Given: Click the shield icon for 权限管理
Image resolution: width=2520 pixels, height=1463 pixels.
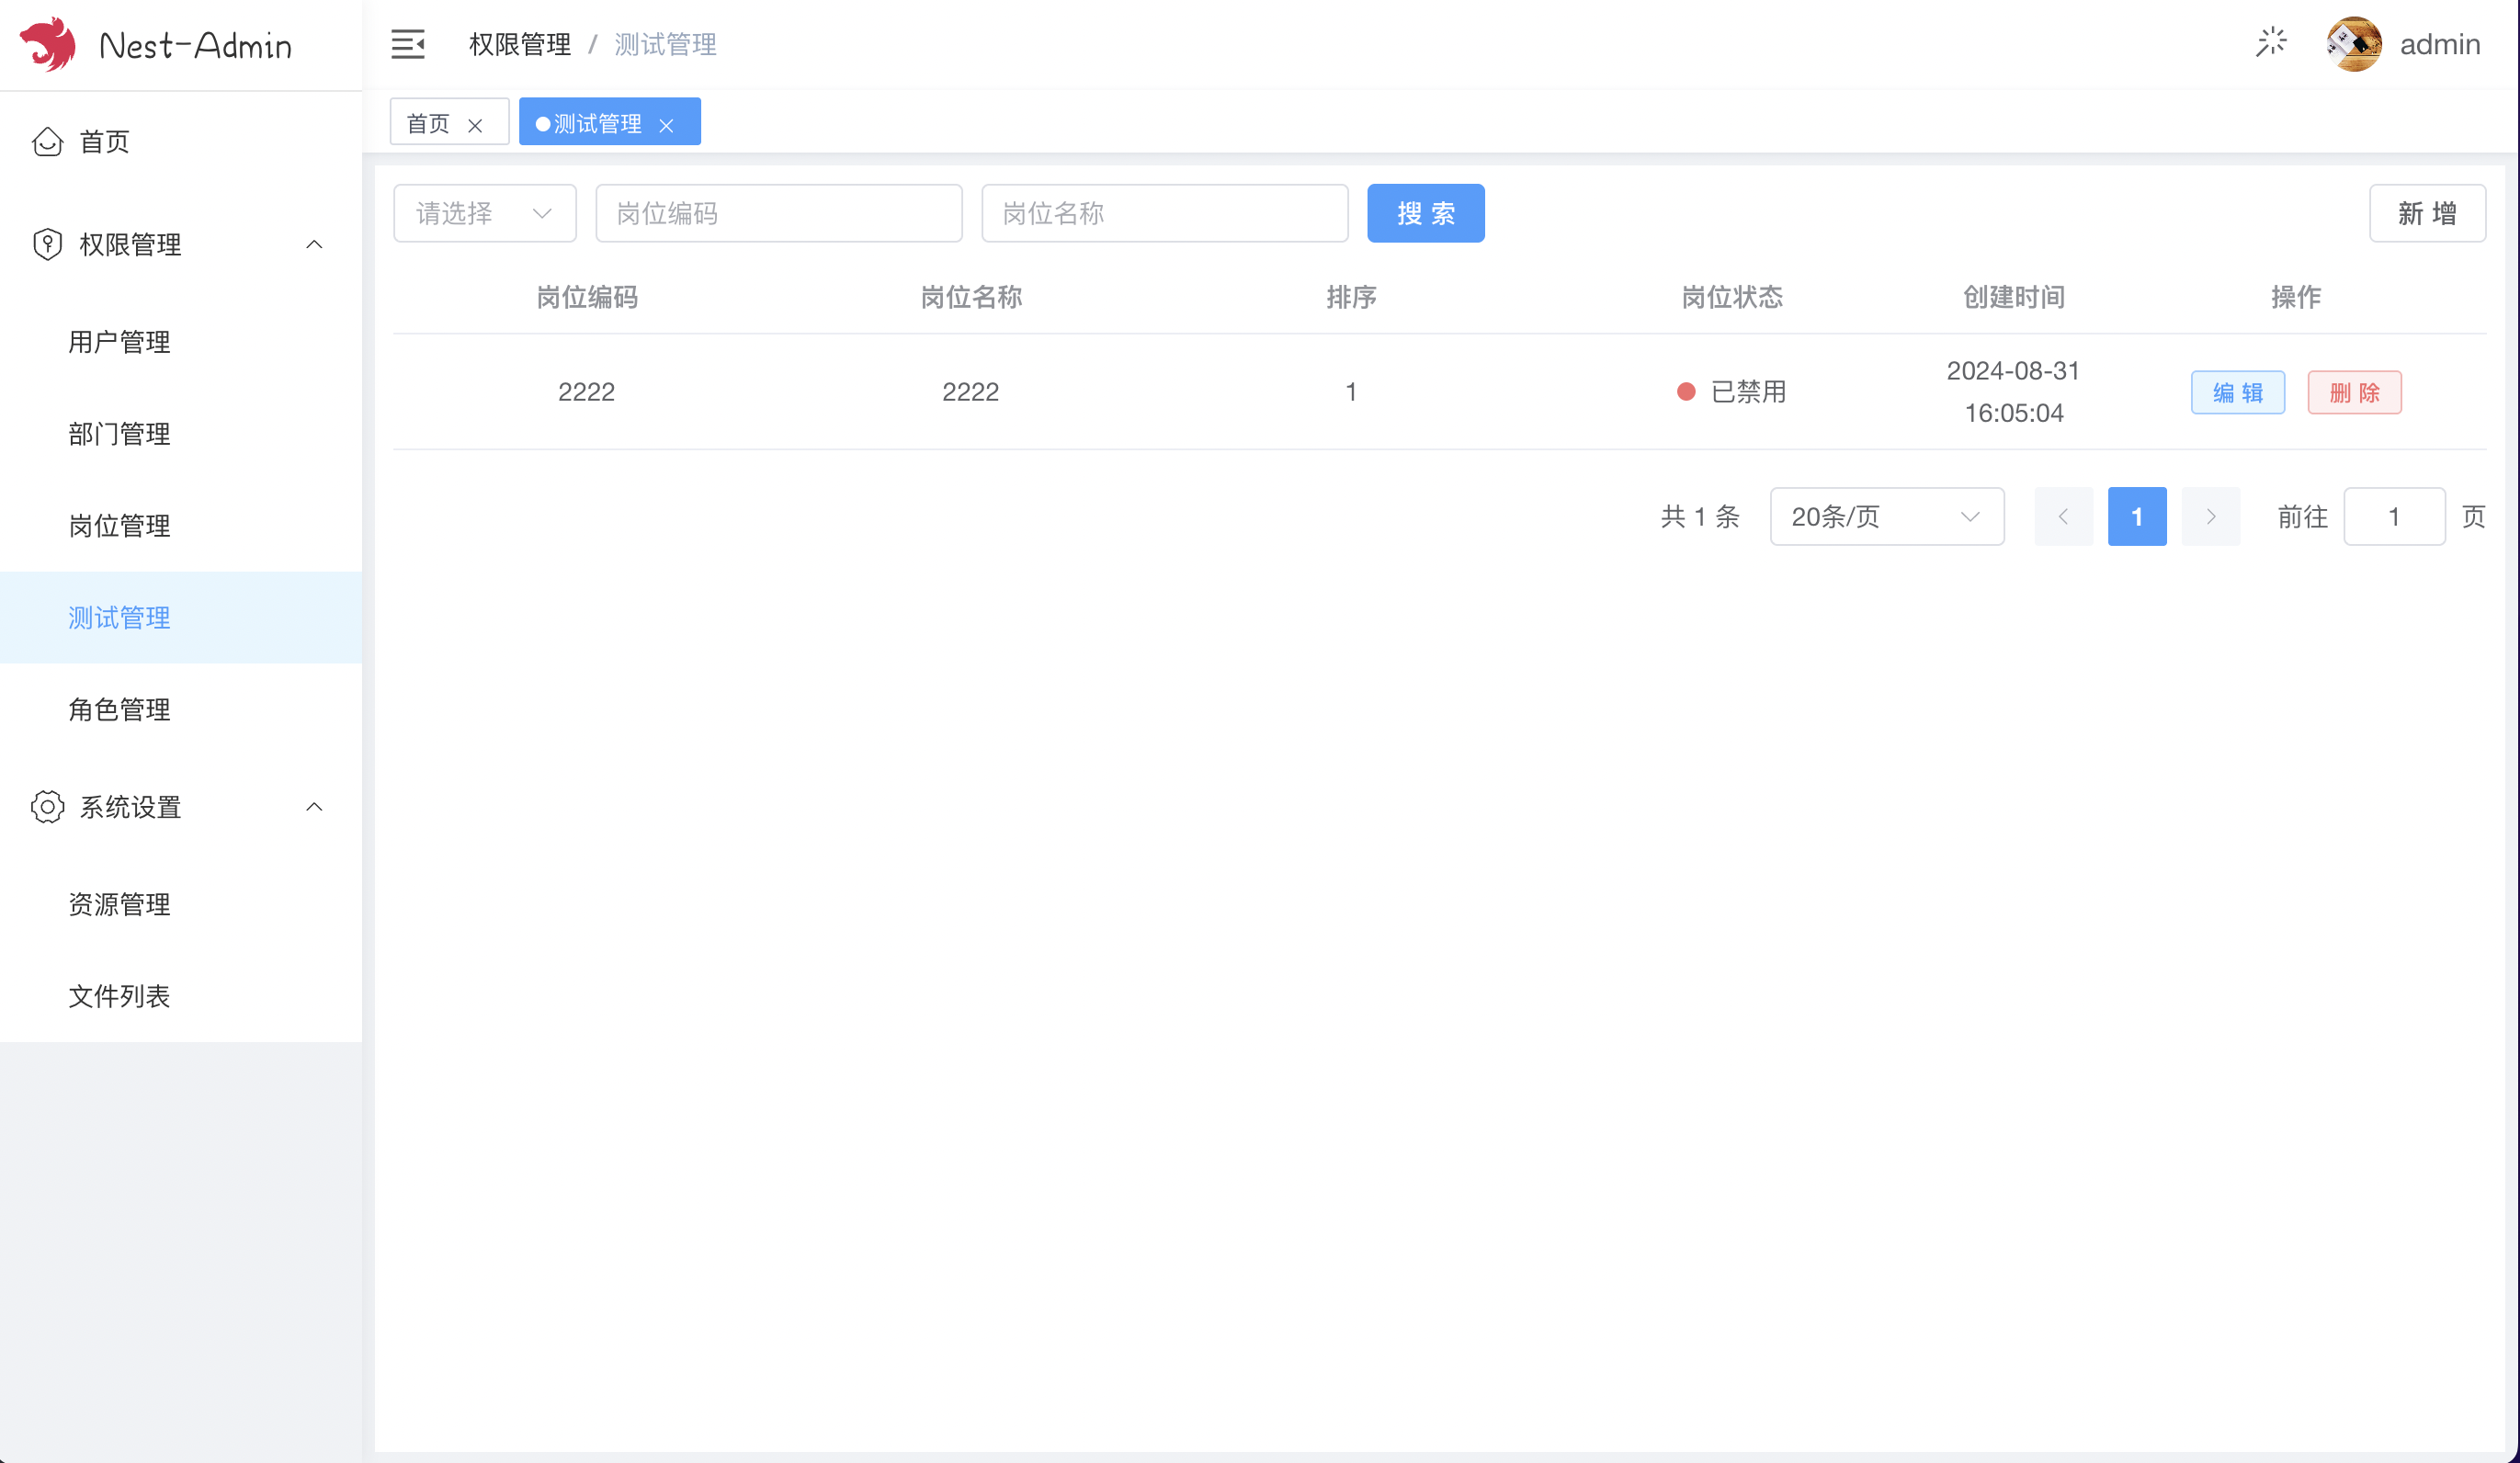Looking at the screenshot, I should click(x=47, y=244).
